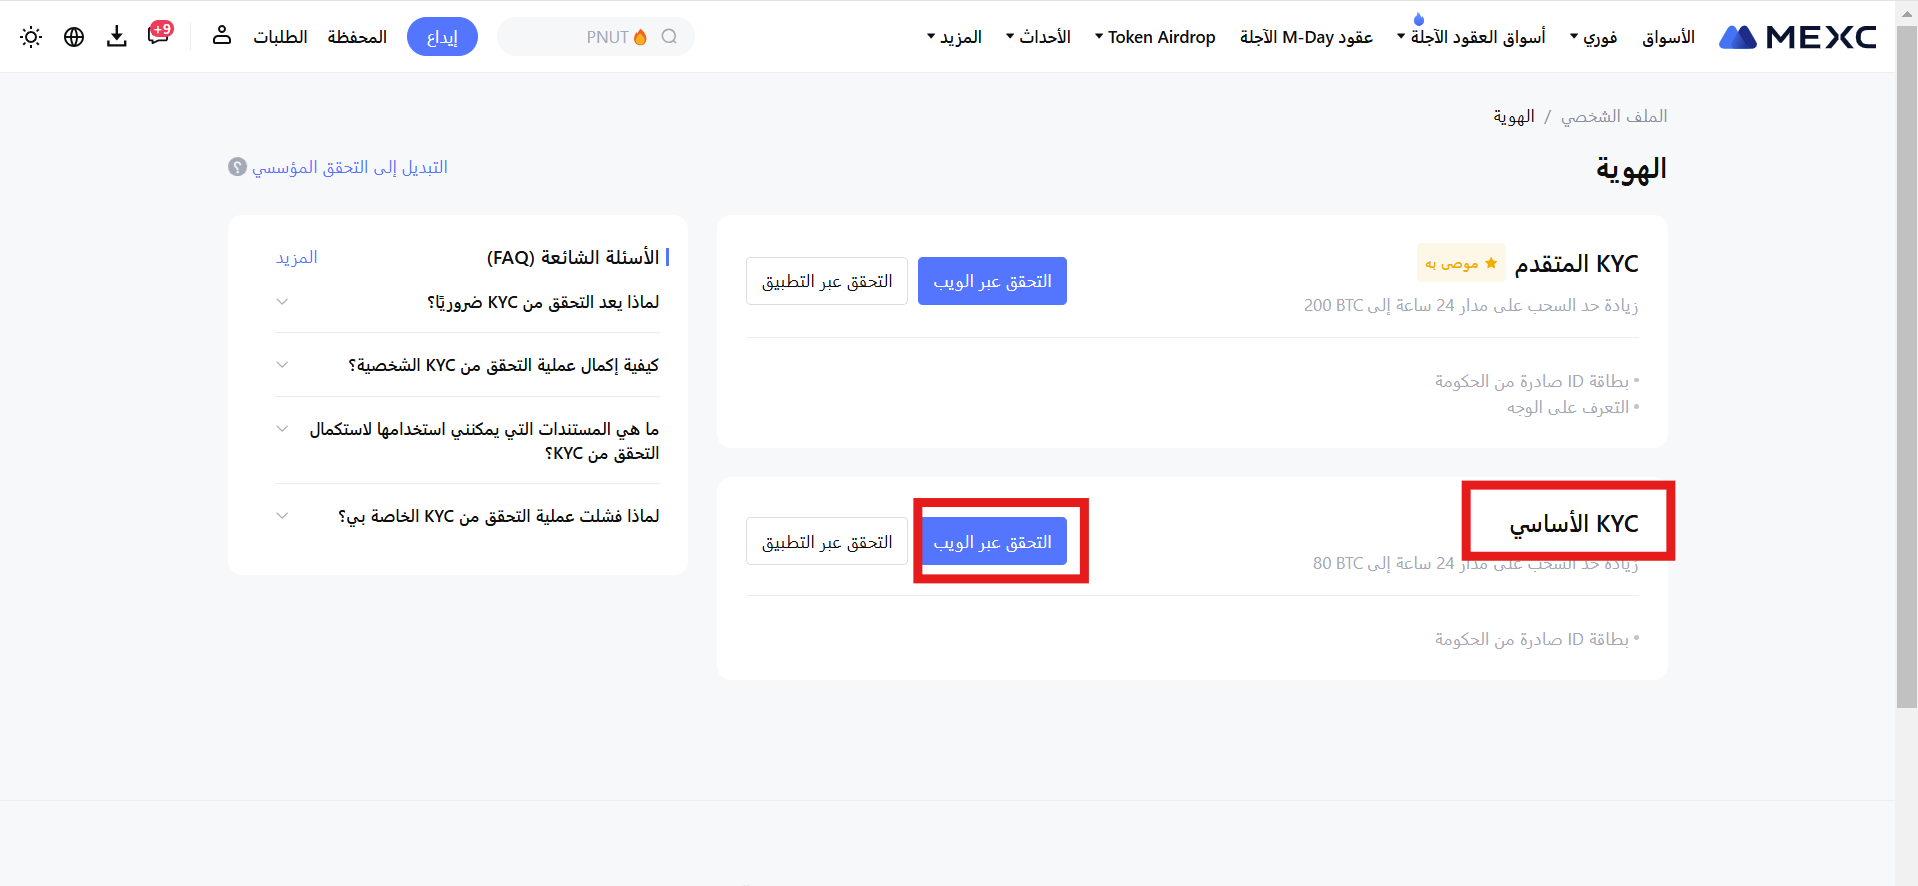The height and width of the screenshot is (886, 1918).
Task: Open the الطلبات orders menu
Action: click(x=280, y=37)
